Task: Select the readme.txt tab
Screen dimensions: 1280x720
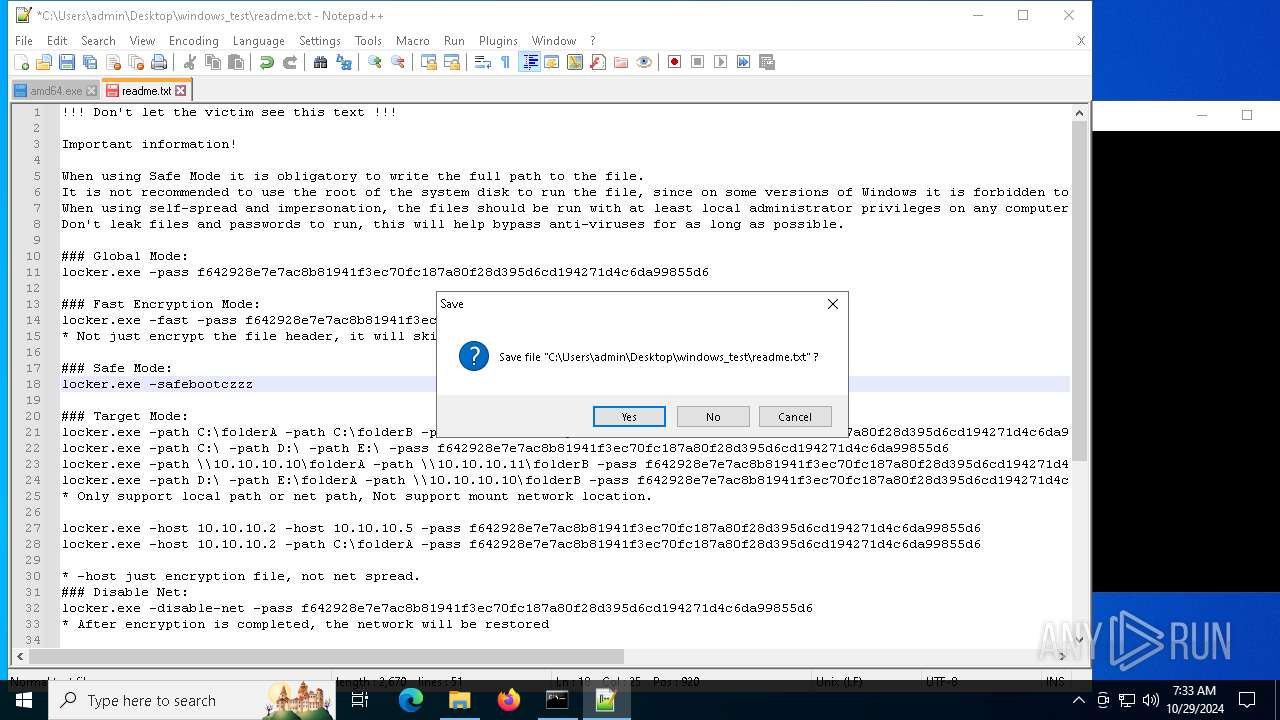Action: pyautogui.click(x=147, y=90)
